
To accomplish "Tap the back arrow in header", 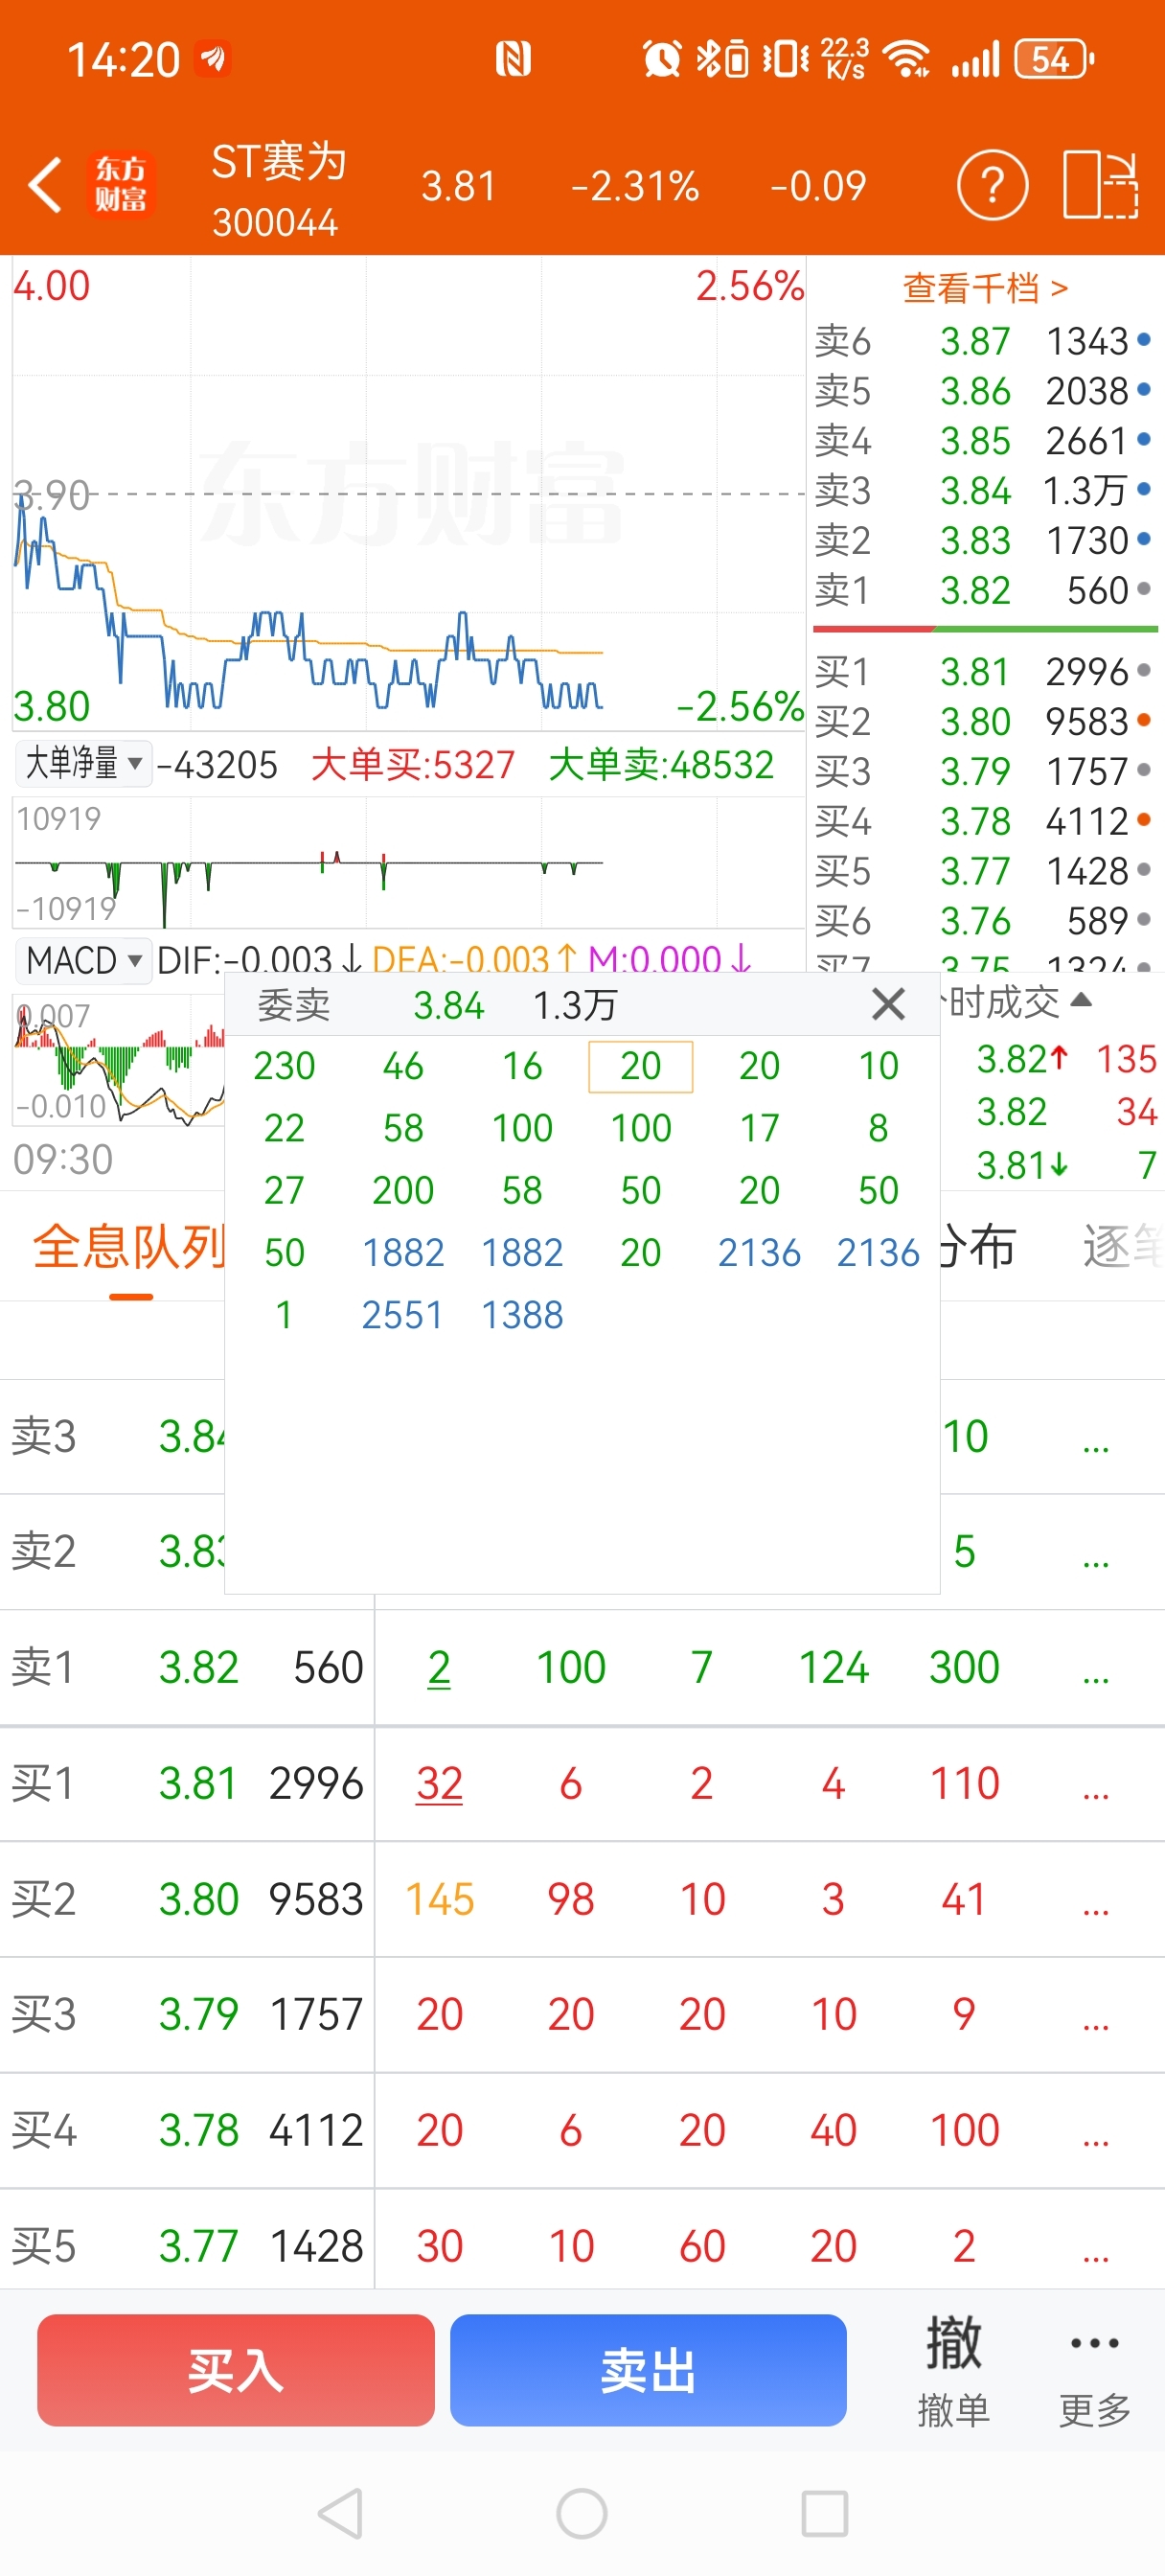I will pyautogui.click(x=45, y=185).
